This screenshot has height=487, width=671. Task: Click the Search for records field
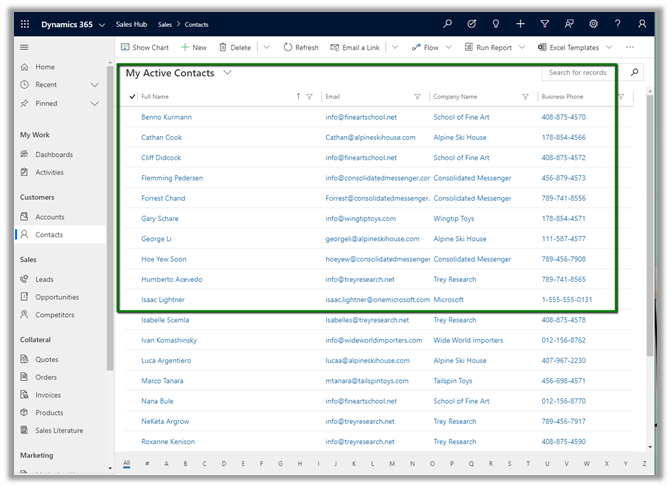578,73
